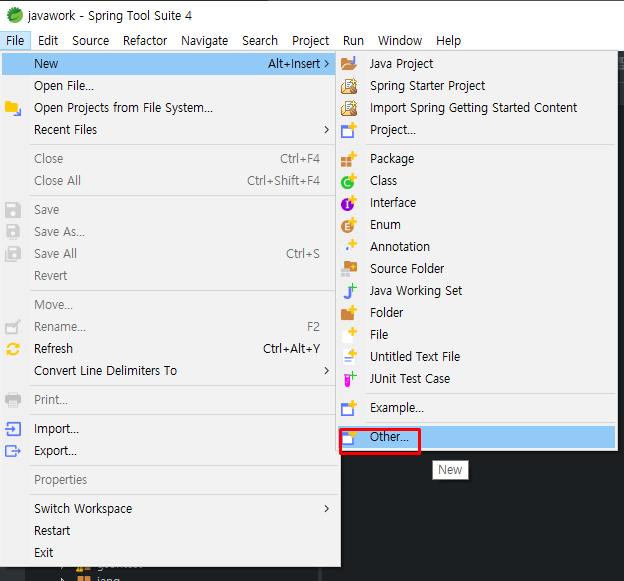Select Recent Files entry

click(169, 130)
